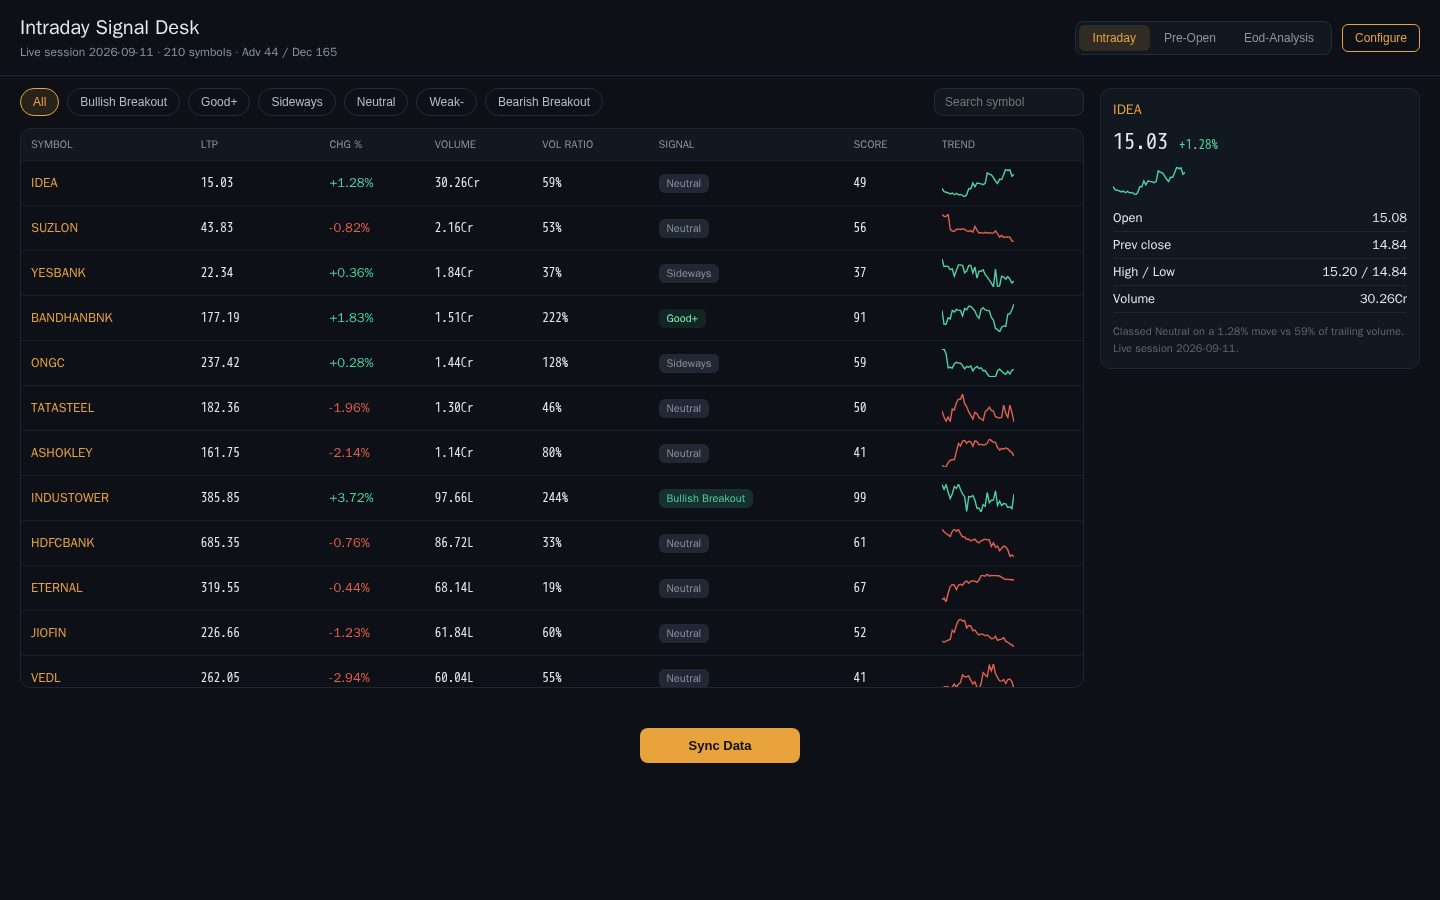Switch to the Pre-Open tab

coord(1189,38)
